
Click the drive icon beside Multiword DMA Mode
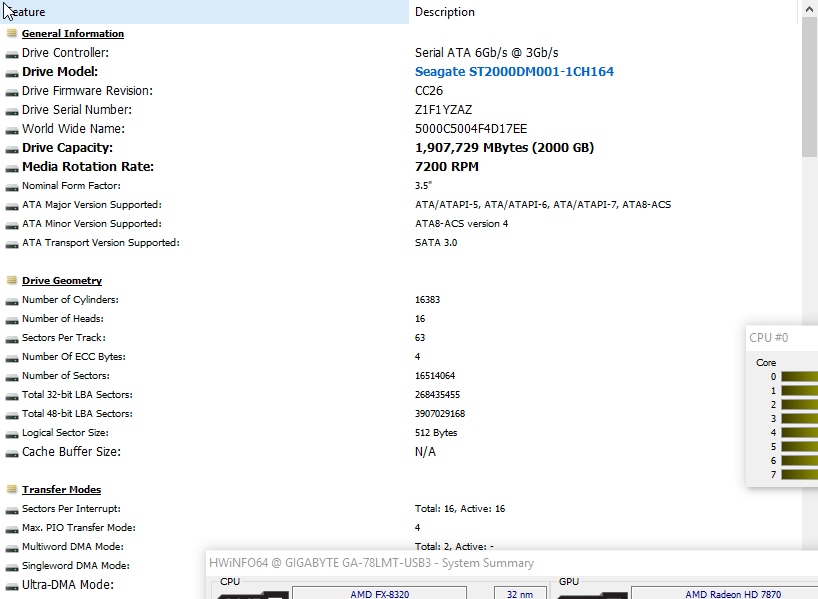click(11, 548)
